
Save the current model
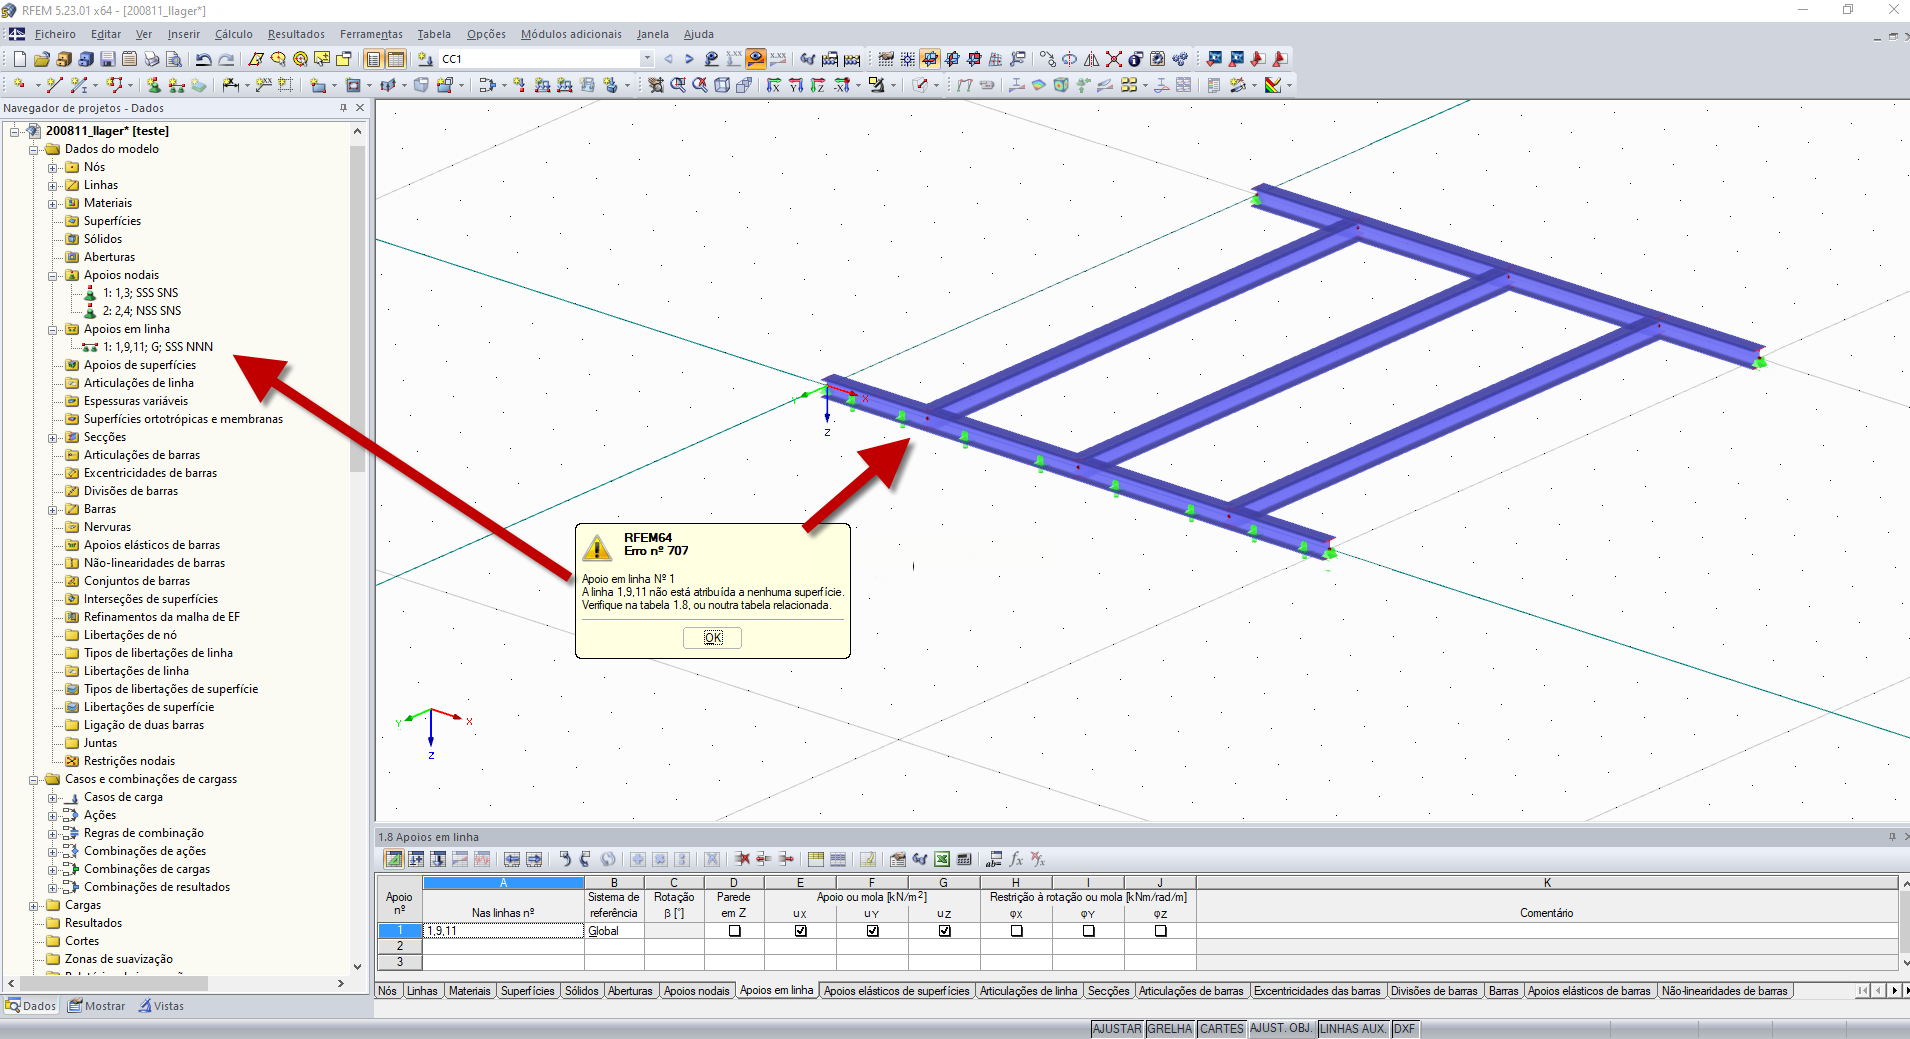pos(107,59)
